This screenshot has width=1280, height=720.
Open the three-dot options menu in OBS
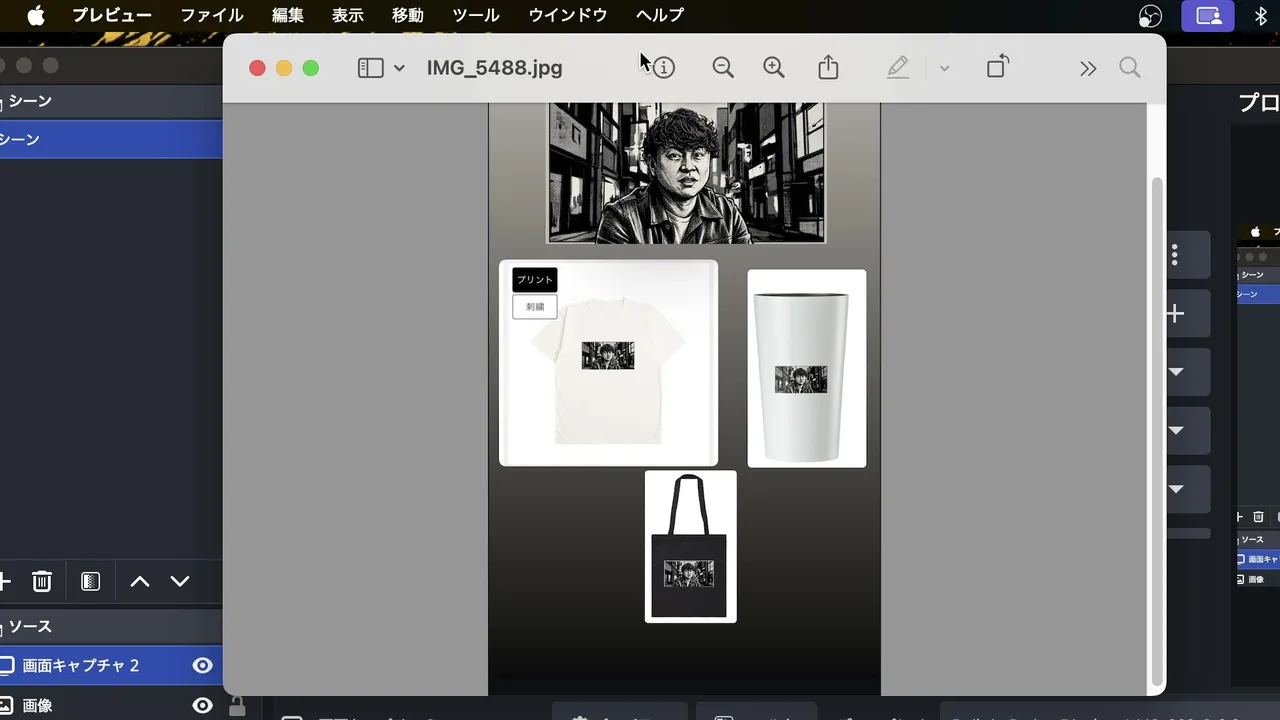1176,256
